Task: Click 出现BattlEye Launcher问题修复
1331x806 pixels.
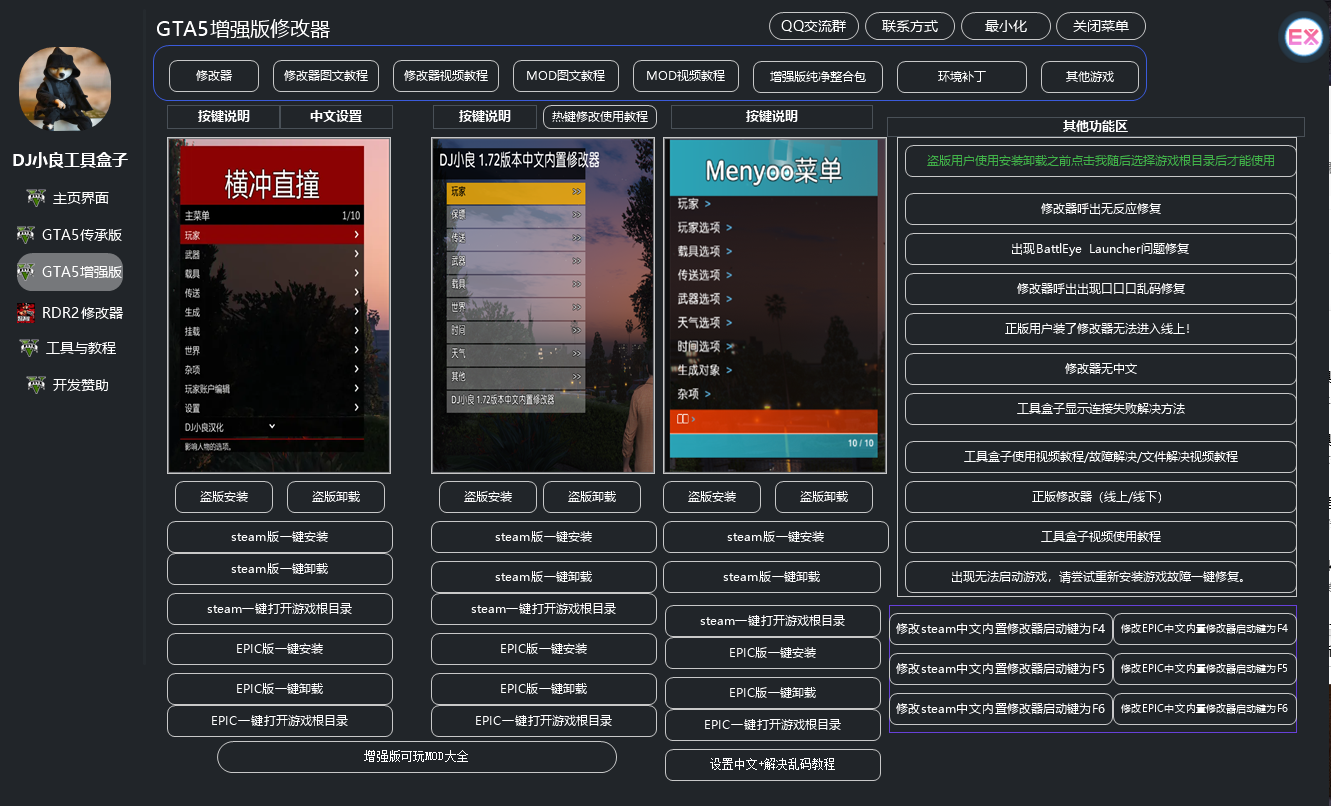Action: point(1101,249)
